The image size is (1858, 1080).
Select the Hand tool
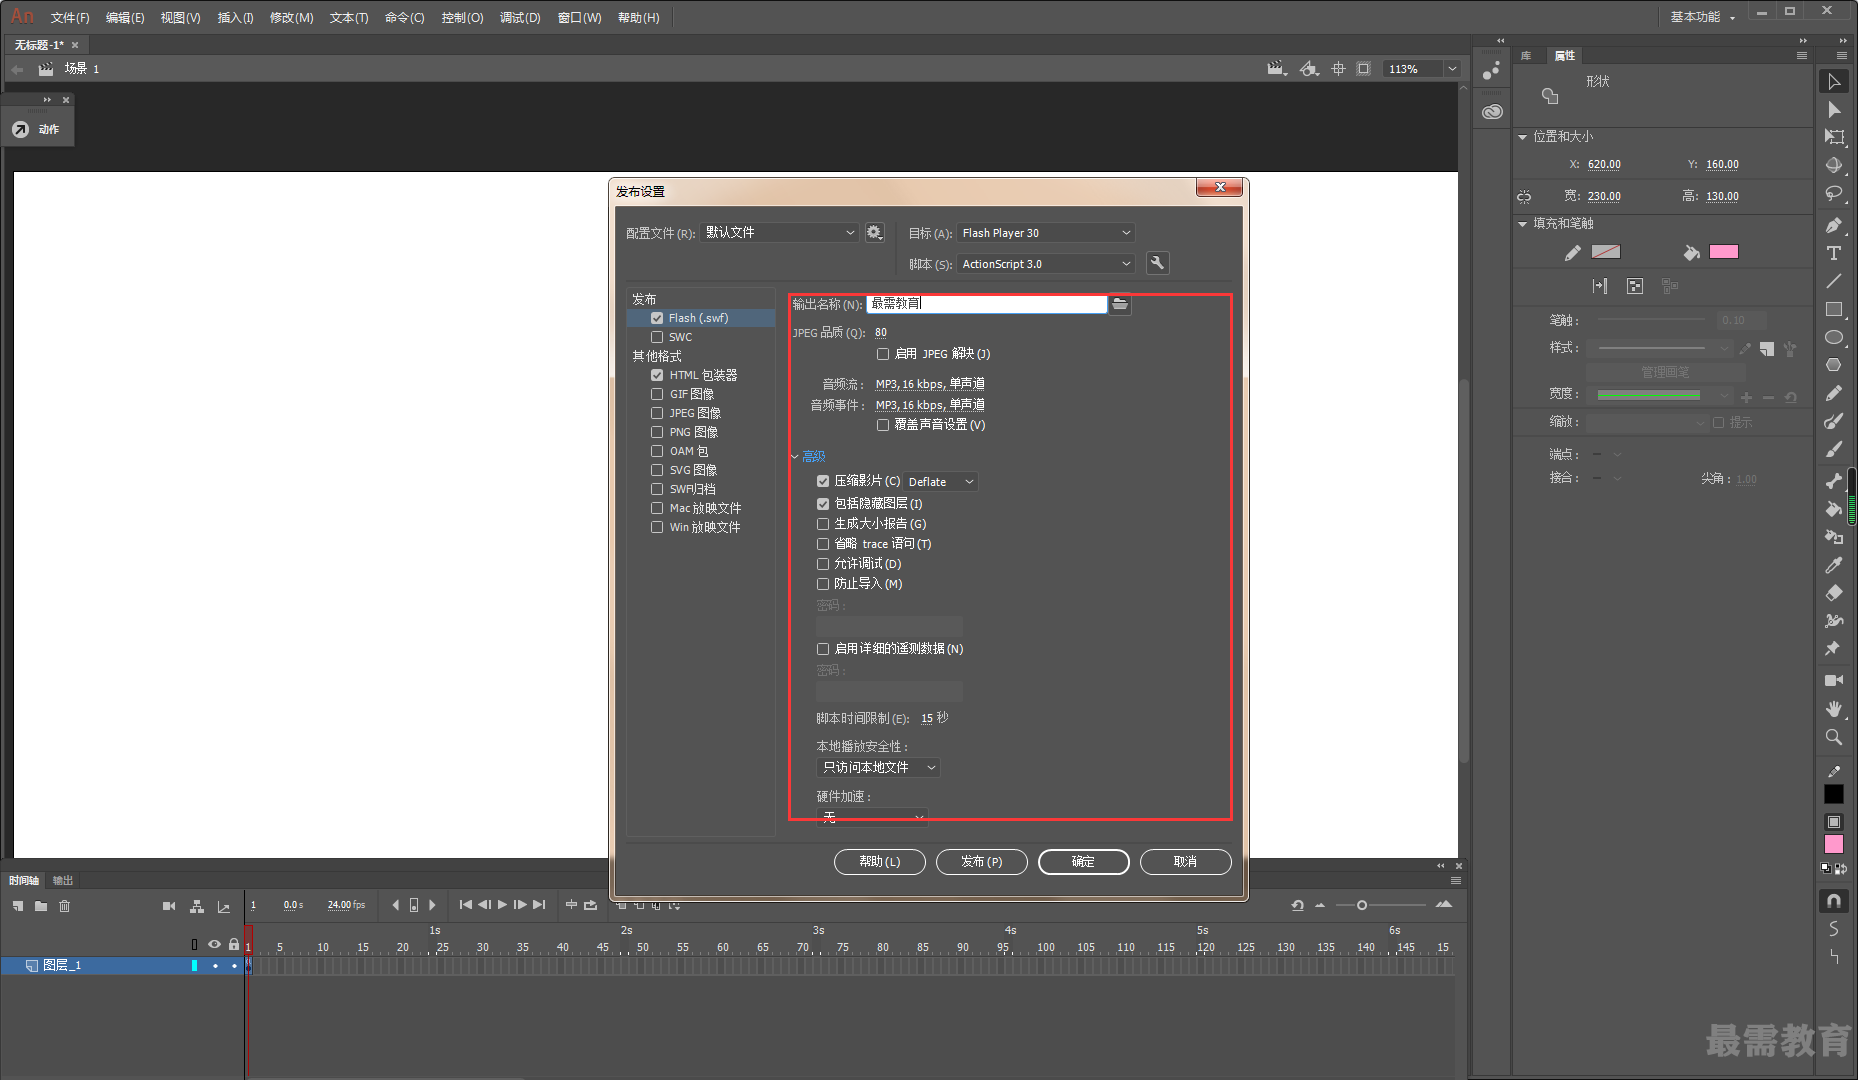[x=1834, y=708]
